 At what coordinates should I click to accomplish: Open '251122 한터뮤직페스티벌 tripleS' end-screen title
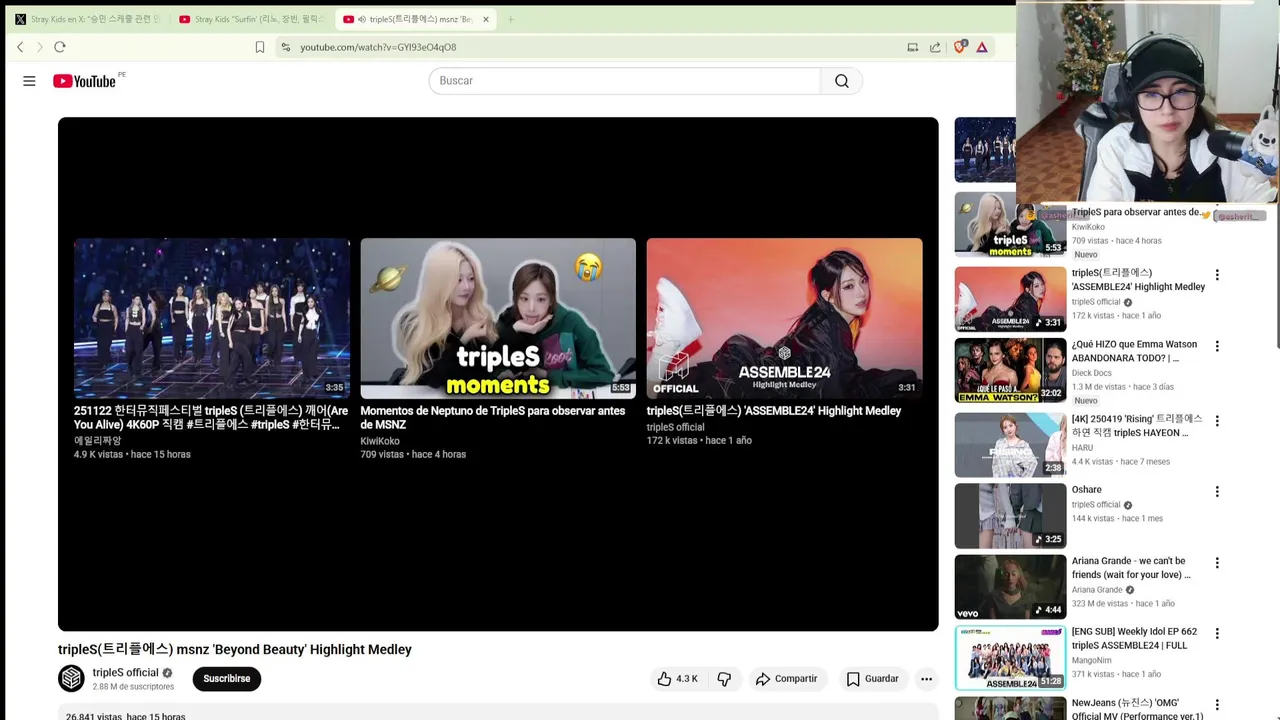(x=211, y=417)
